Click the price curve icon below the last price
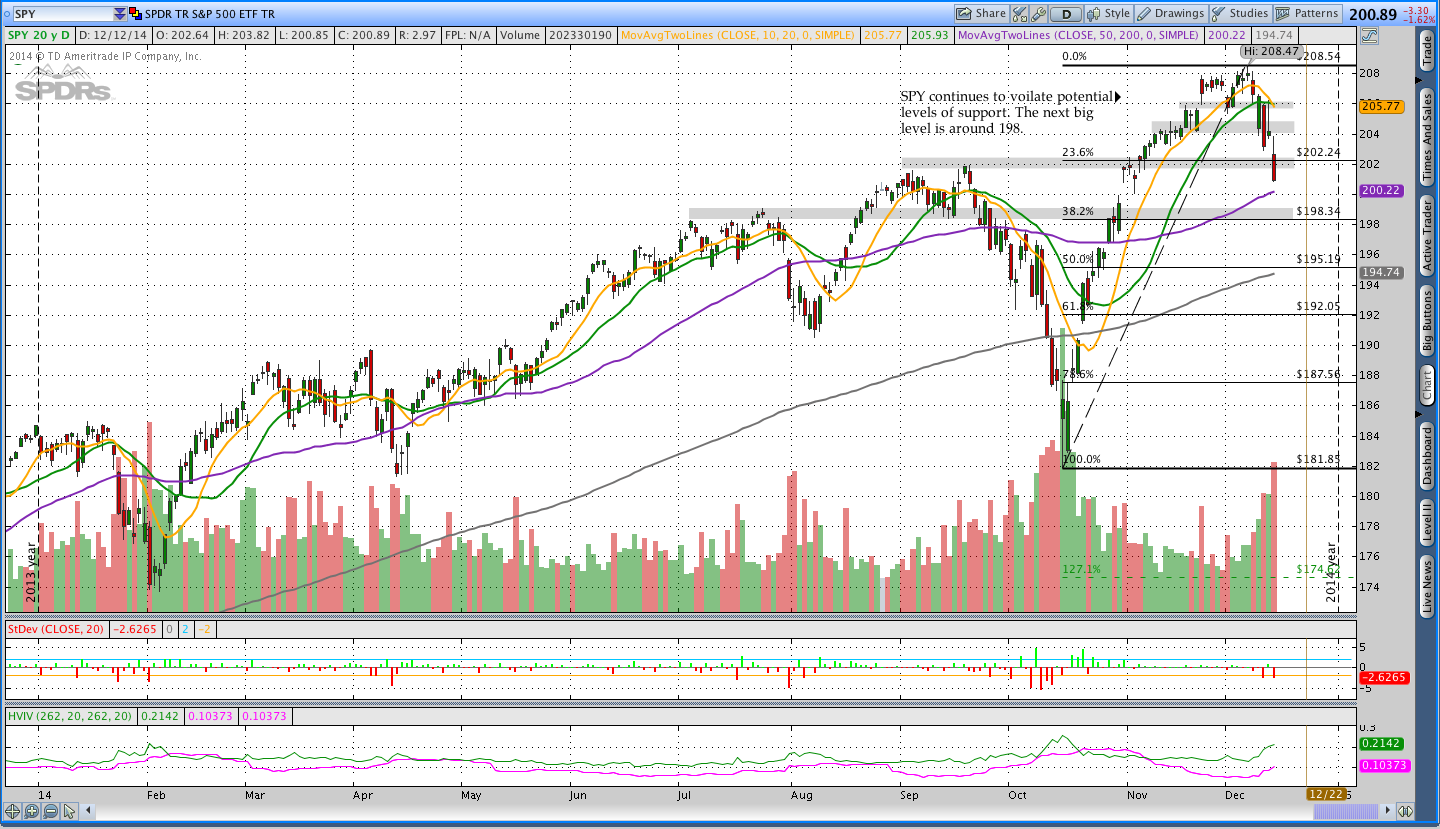 coord(1368,35)
